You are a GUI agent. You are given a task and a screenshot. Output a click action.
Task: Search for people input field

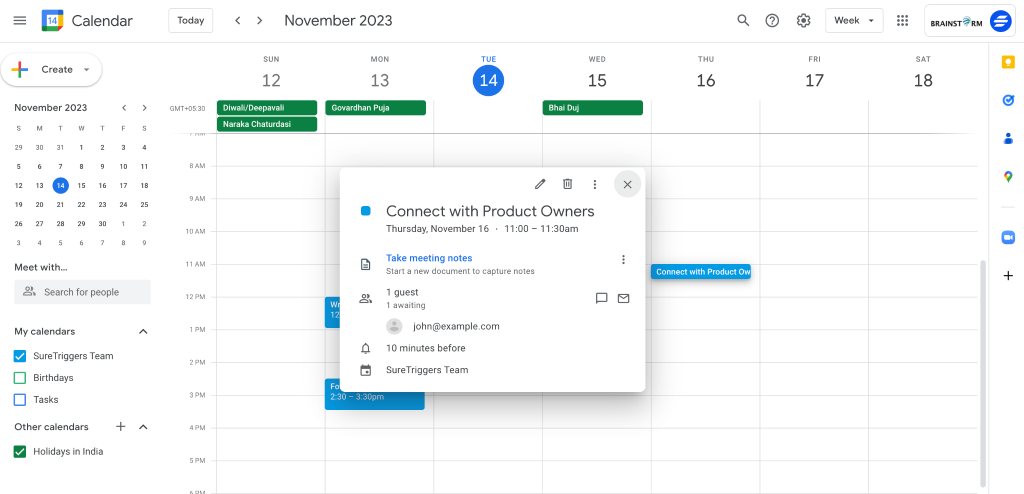point(82,292)
